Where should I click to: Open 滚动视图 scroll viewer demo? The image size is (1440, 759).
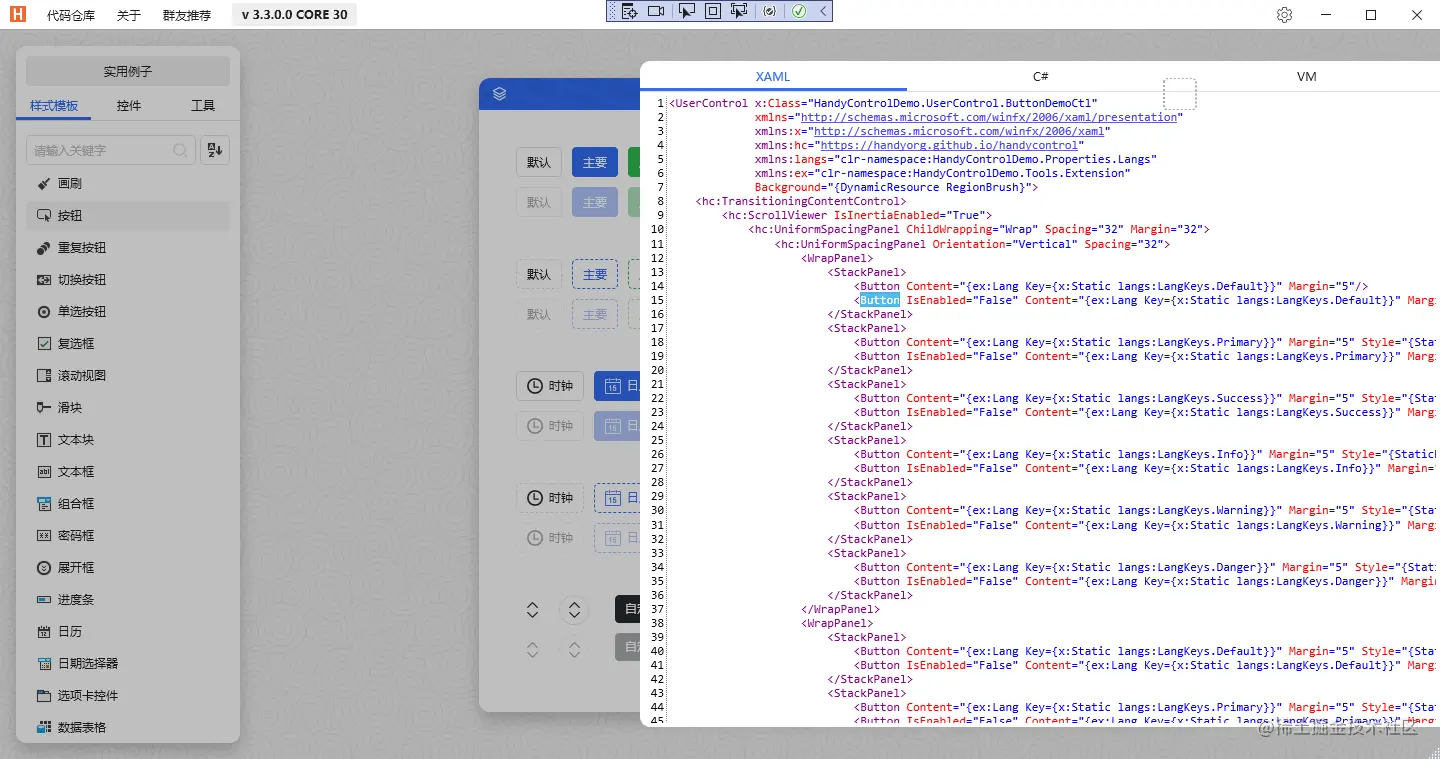[x=128, y=376]
